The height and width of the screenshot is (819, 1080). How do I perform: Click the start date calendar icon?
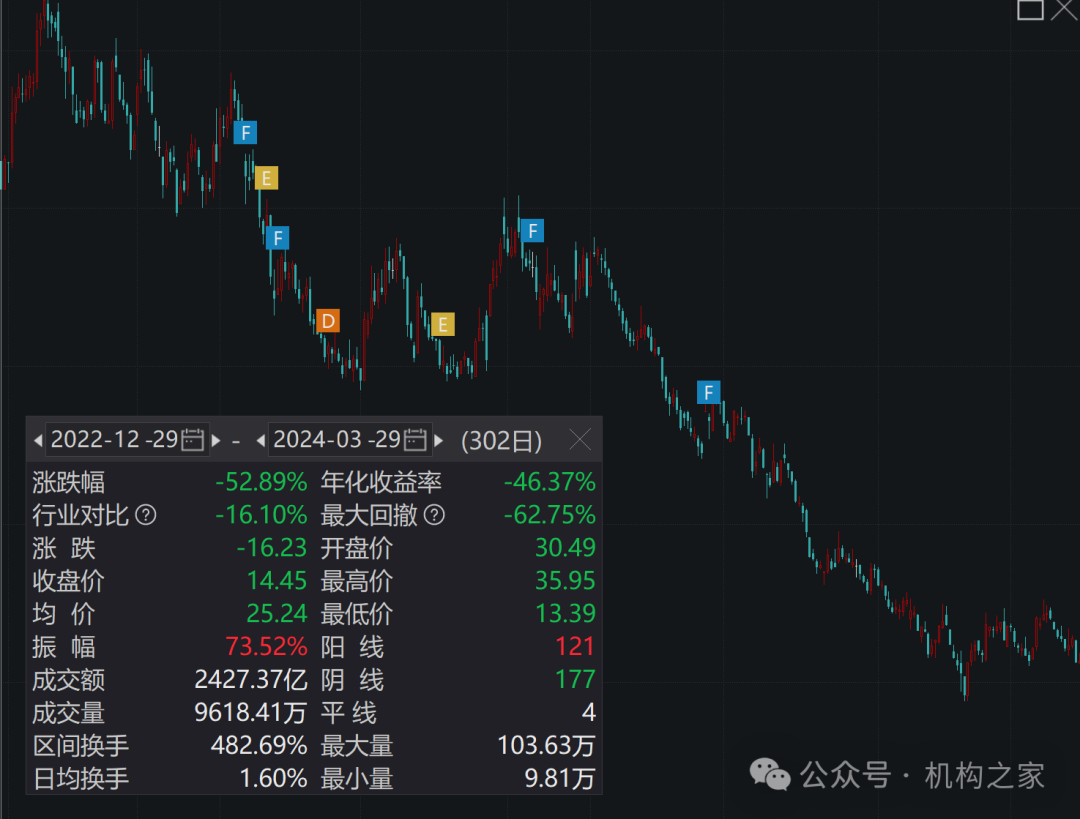[193, 439]
